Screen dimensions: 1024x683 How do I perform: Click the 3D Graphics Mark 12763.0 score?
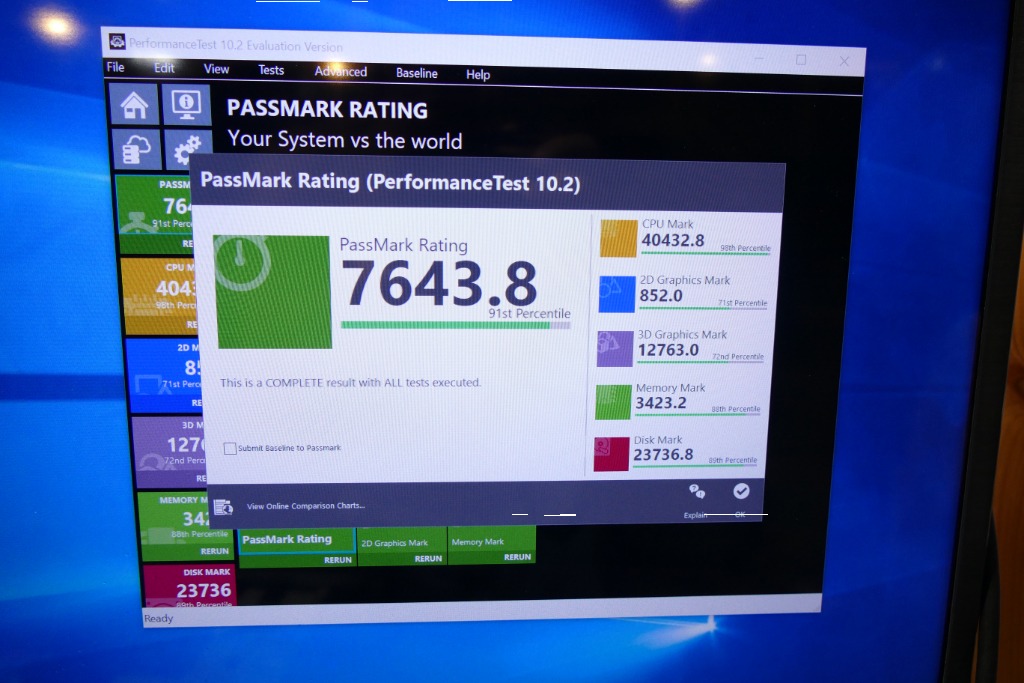(668, 350)
